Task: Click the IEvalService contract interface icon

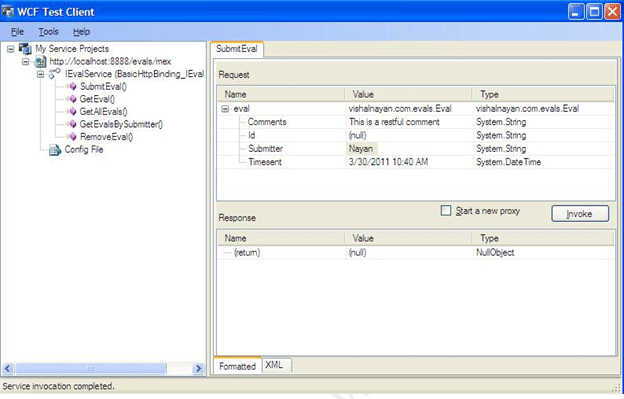Action: coord(55,74)
